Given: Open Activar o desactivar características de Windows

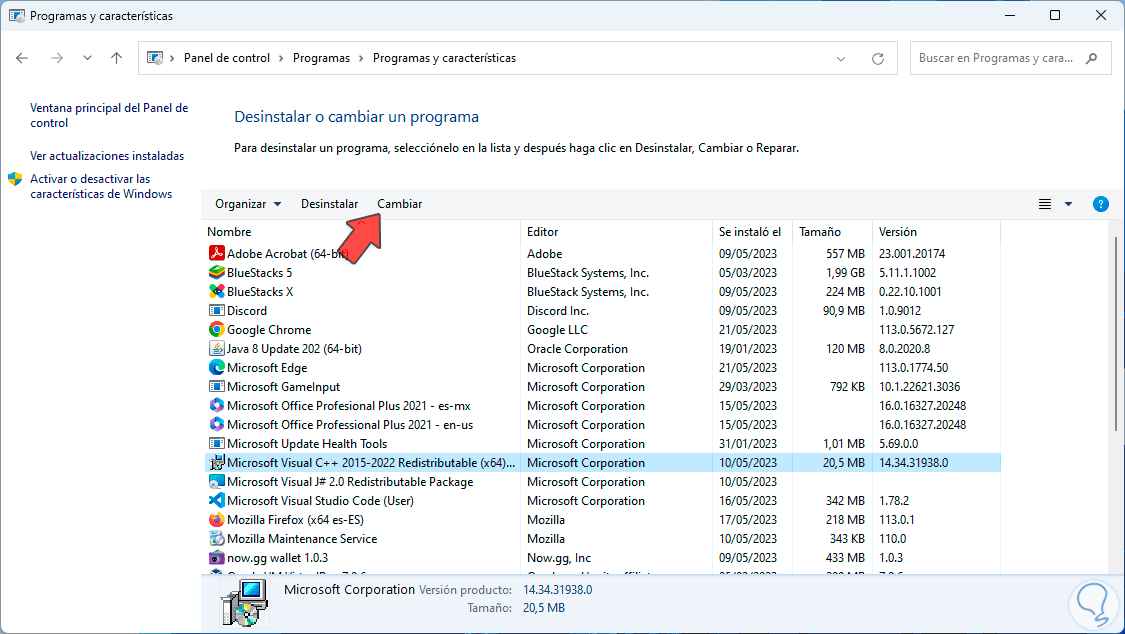Looking at the screenshot, I should tap(101, 186).
